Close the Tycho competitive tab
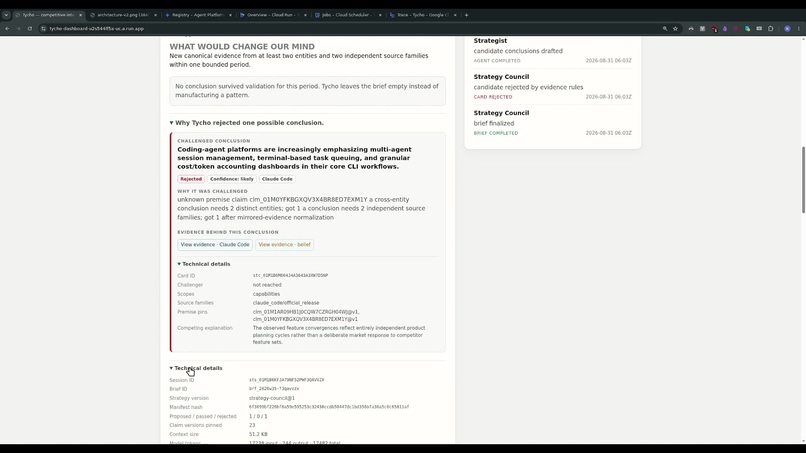Viewport: 806px width, 453px height. tap(80, 15)
